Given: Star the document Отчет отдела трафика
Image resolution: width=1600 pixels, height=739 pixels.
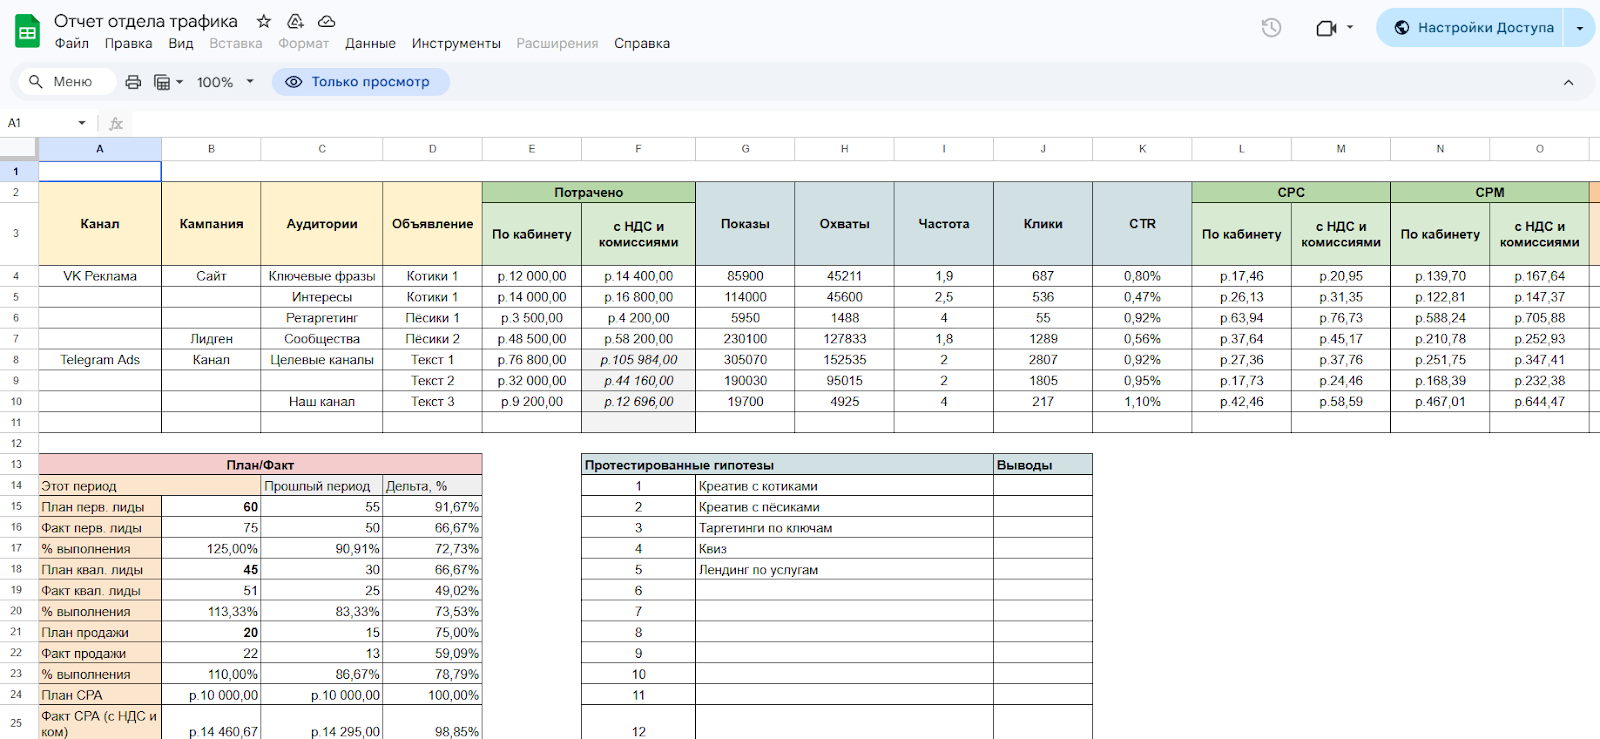Looking at the screenshot, I should point(264,21).
